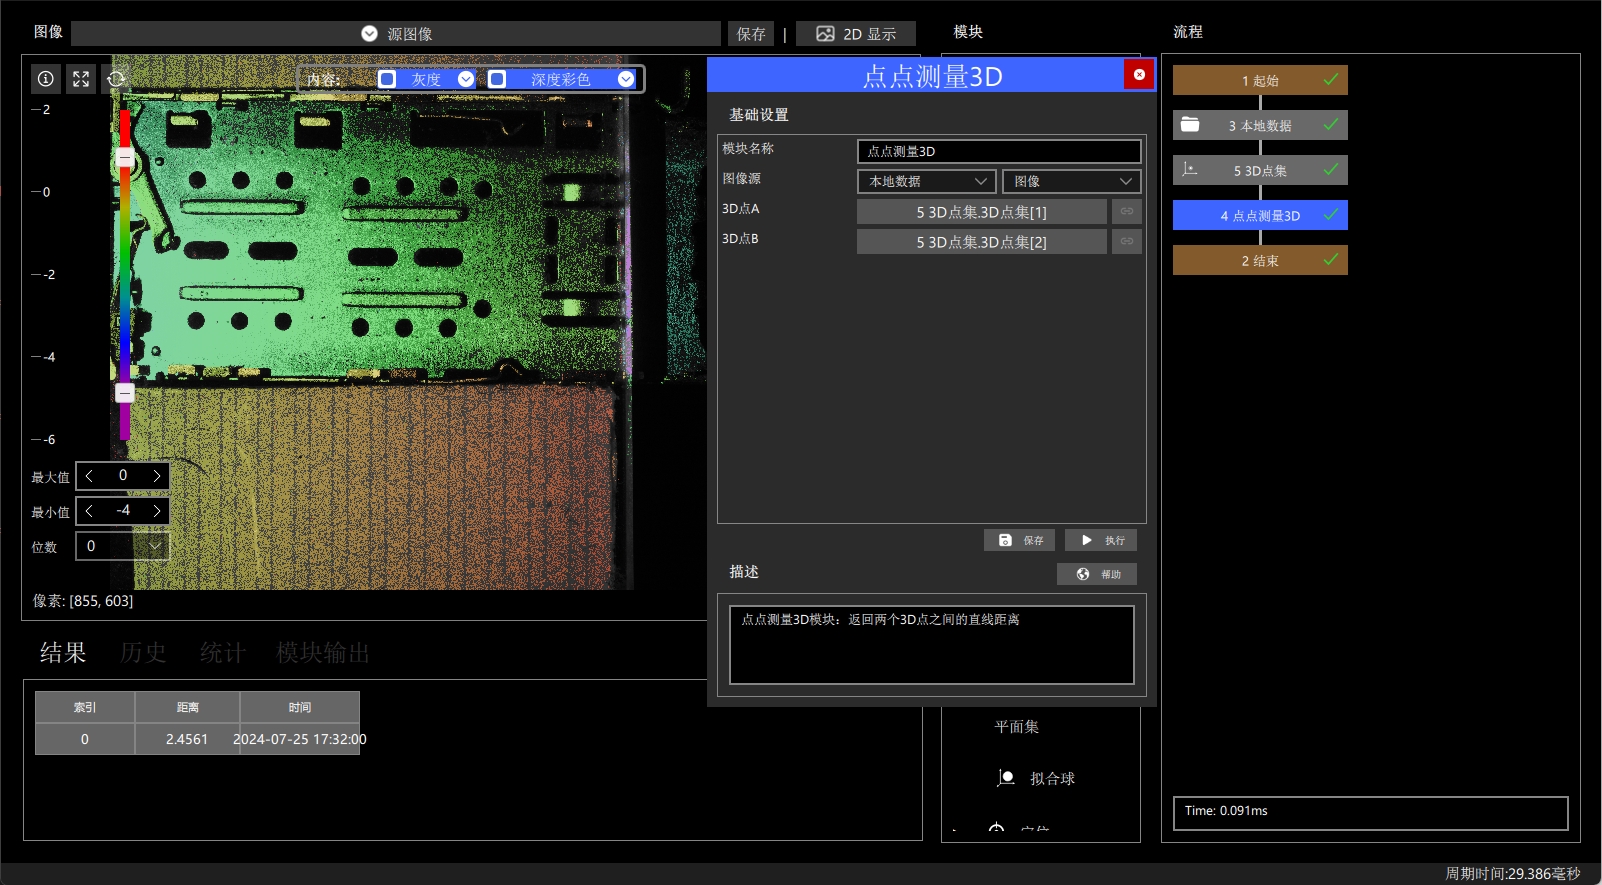Toggle the 灰度 checkbox
The height and width of the screenshot is (885, 1602).
(388, 79)
